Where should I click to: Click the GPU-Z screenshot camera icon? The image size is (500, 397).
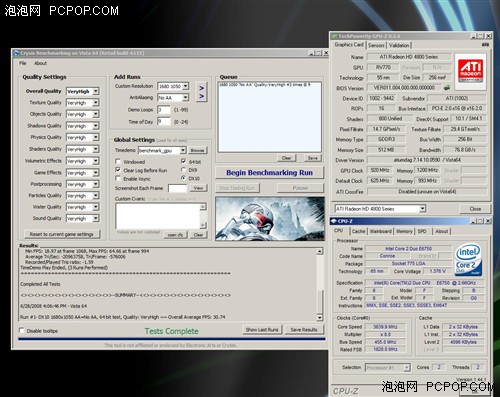tap(485, 45)
